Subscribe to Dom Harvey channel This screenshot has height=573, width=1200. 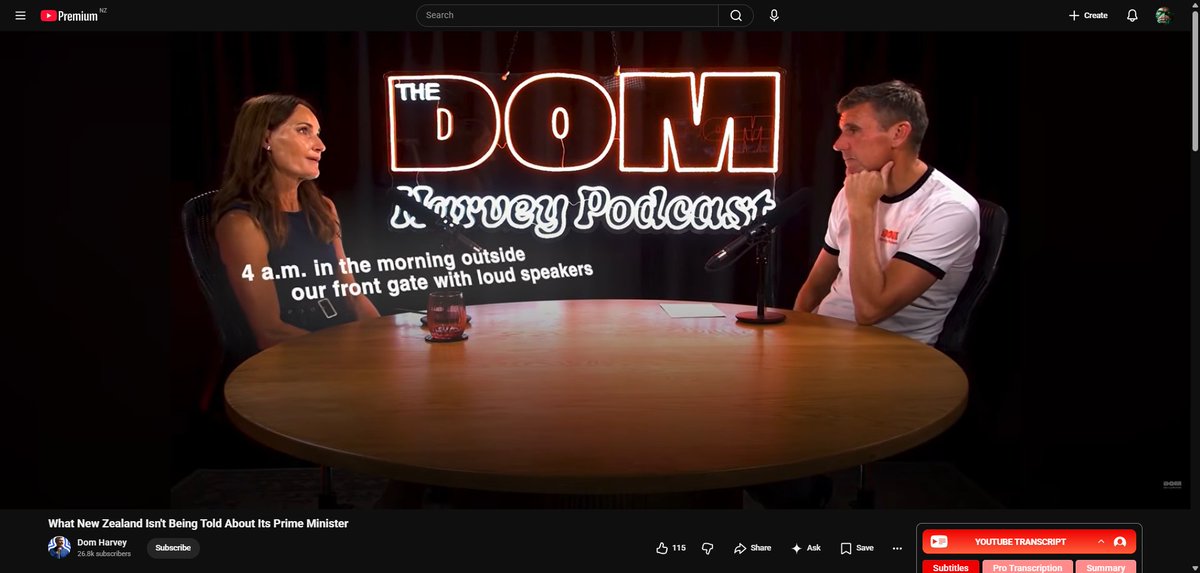pyautogui.click(x=173, y=548)
